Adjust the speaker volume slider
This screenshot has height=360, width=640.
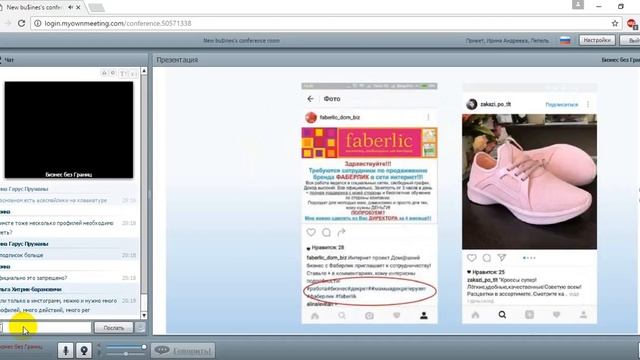(x=126, y=347)
